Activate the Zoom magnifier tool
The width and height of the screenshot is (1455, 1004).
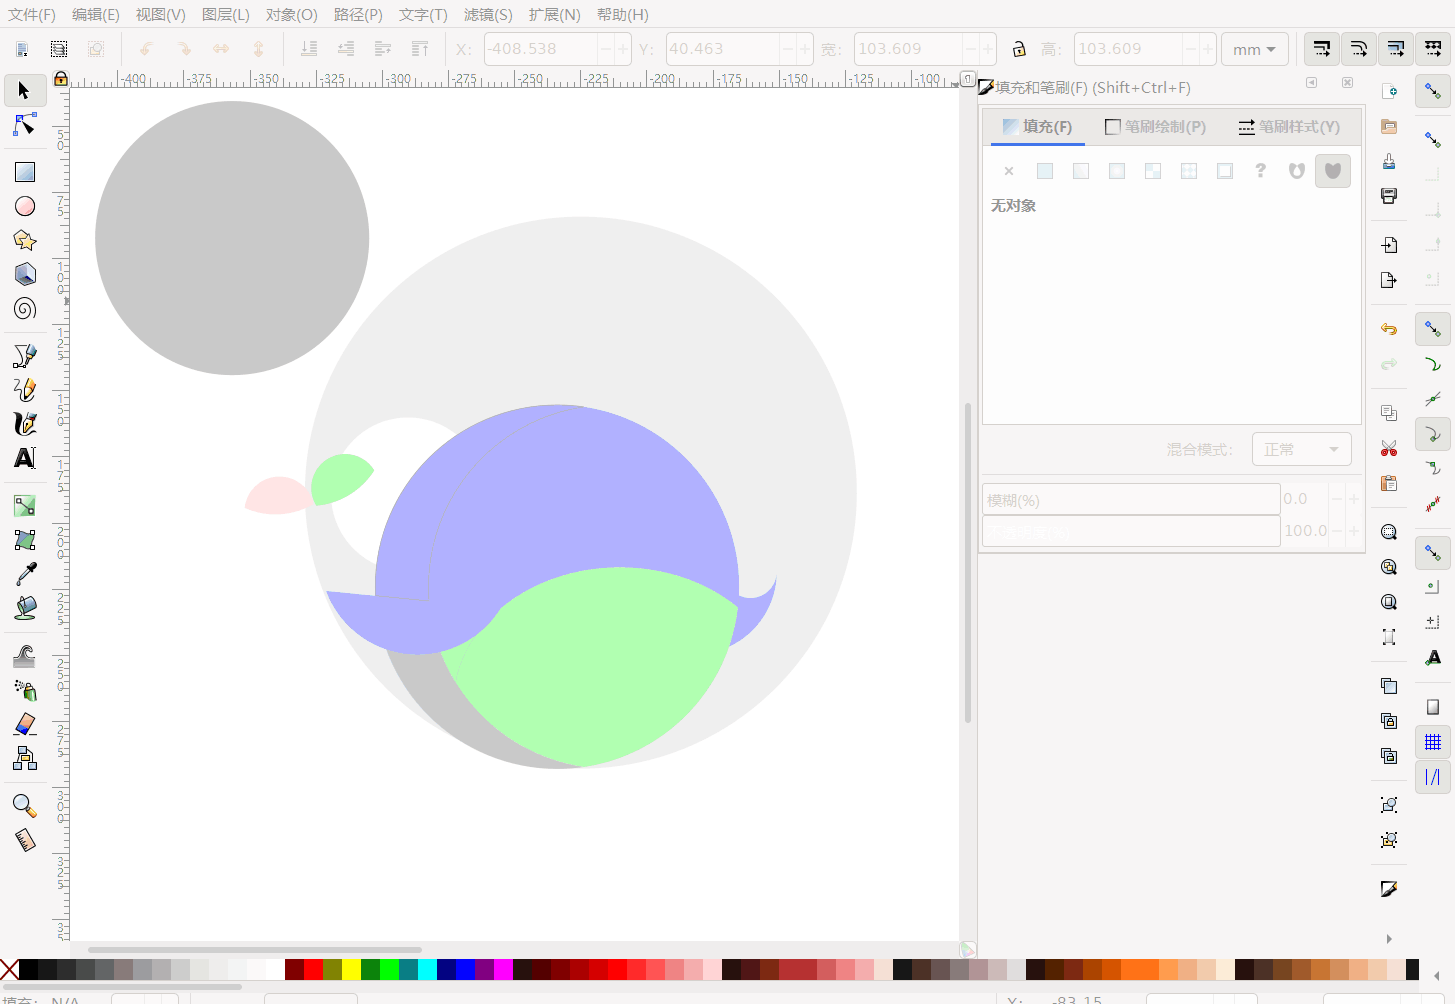tap(25, 806)
